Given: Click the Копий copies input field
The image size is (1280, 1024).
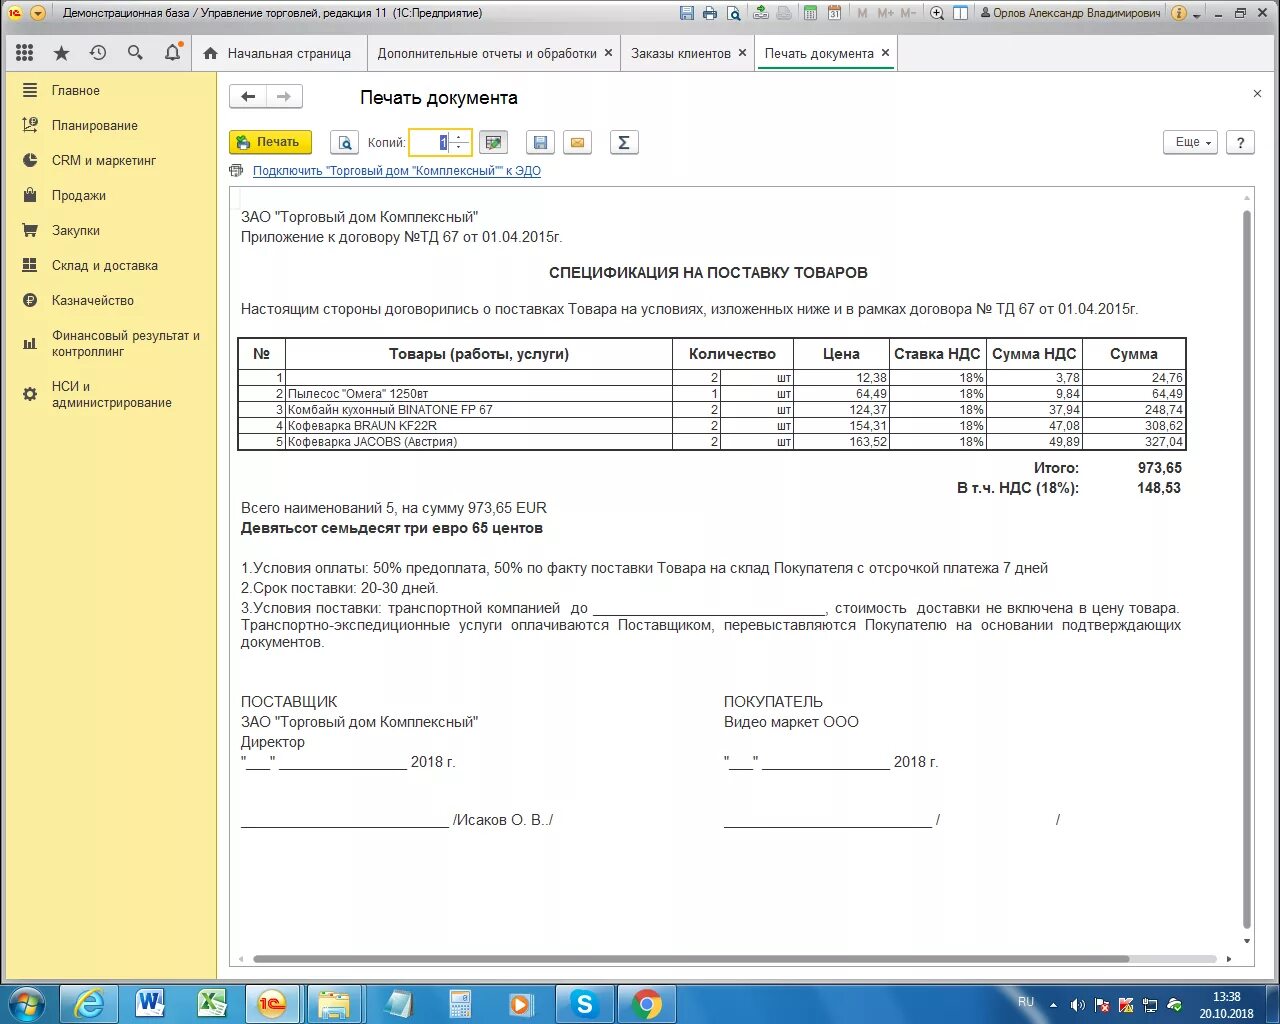Looking at the screenshot, I should click(x=431, y=142).
